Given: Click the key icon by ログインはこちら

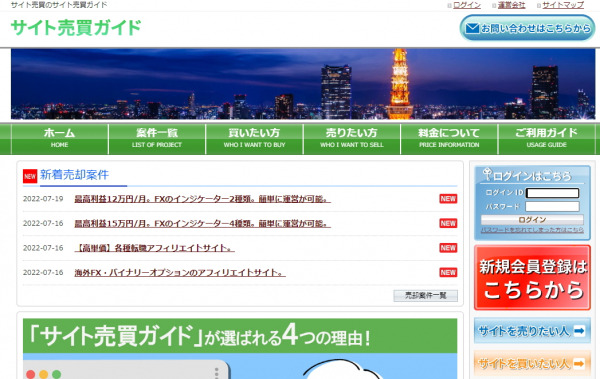Looking at the screenshot, I should [x=487, y=174].
